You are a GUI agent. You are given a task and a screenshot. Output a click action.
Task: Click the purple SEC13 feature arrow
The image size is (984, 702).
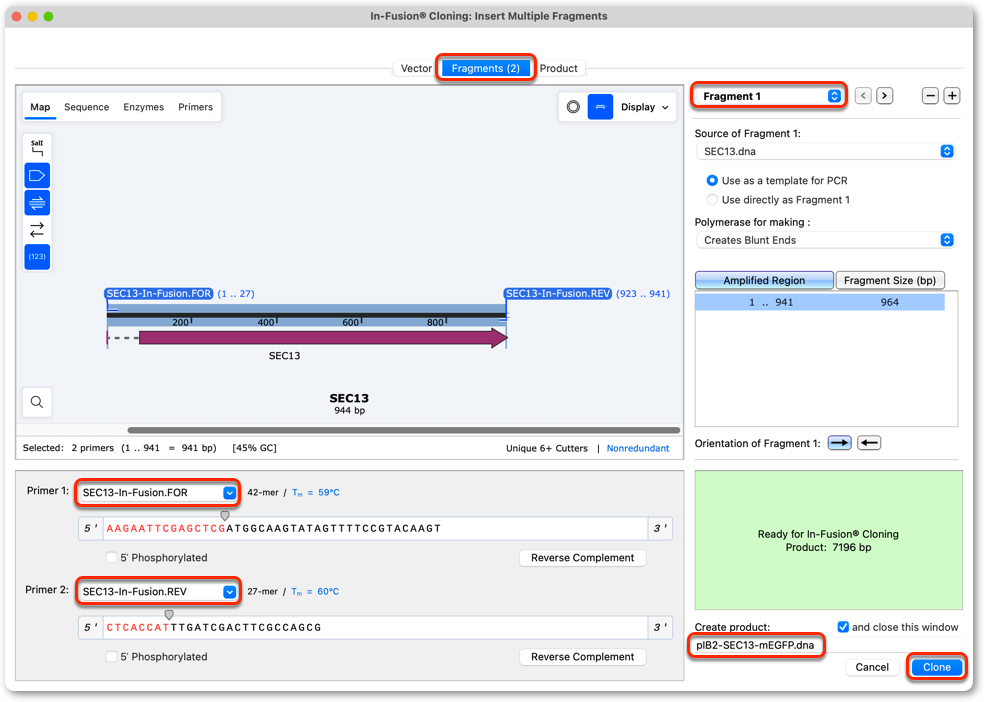[x=323, y=338]
